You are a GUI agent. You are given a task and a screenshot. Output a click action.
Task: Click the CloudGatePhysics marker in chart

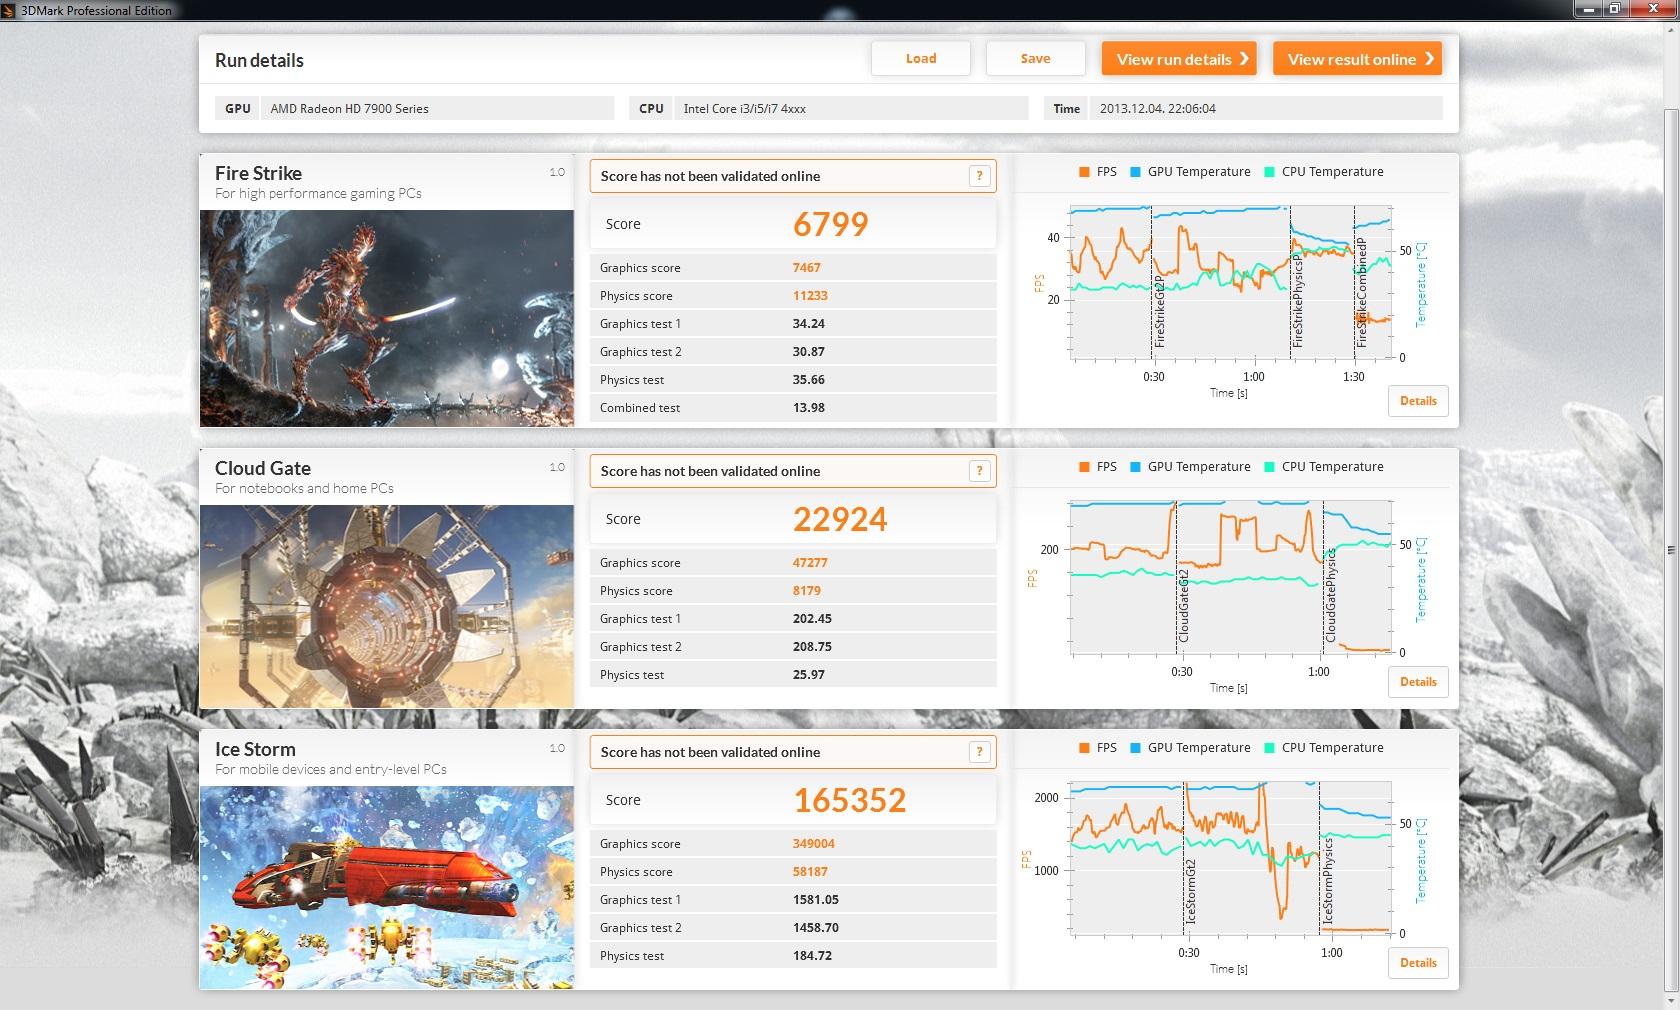coord(1331,597)
